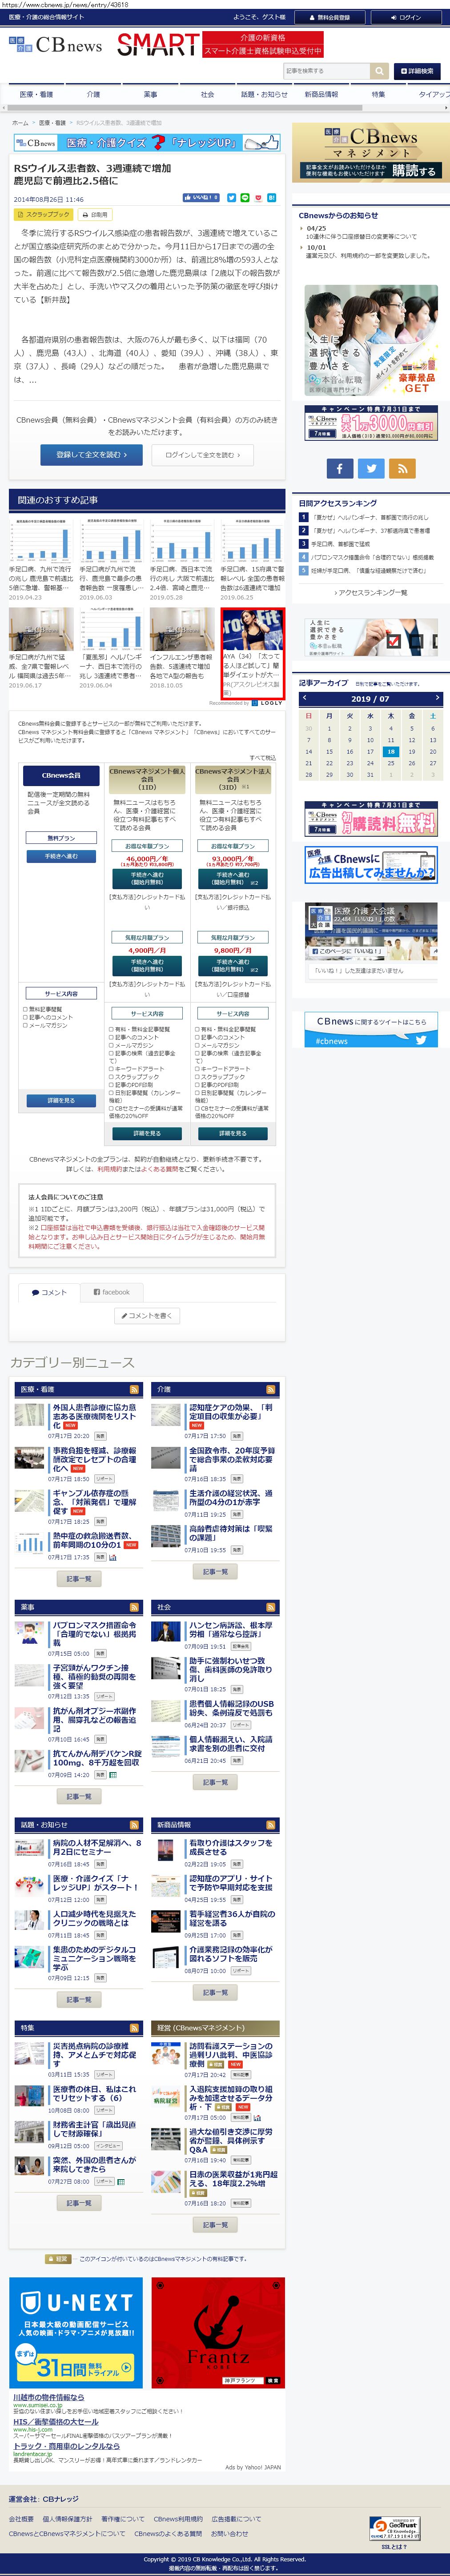Click ログインして全文を読む button
450x2576 pixels.
[x=203, y=454]
